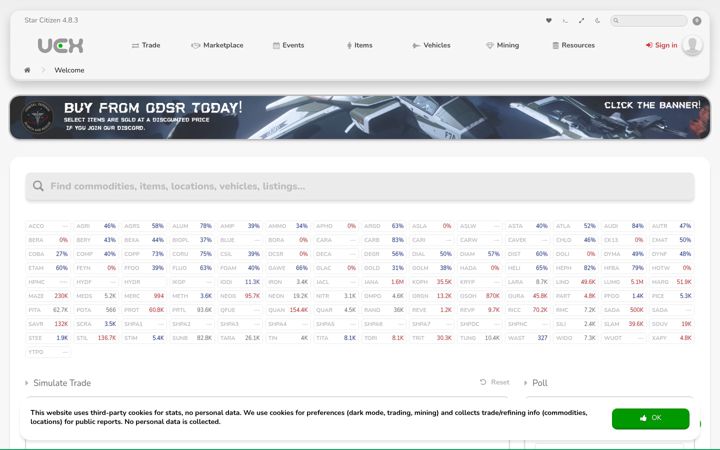Viewport: 720px width, 450px height.
Task: Click the home icon in breadcrumb
Action: (x=27, y=70)
